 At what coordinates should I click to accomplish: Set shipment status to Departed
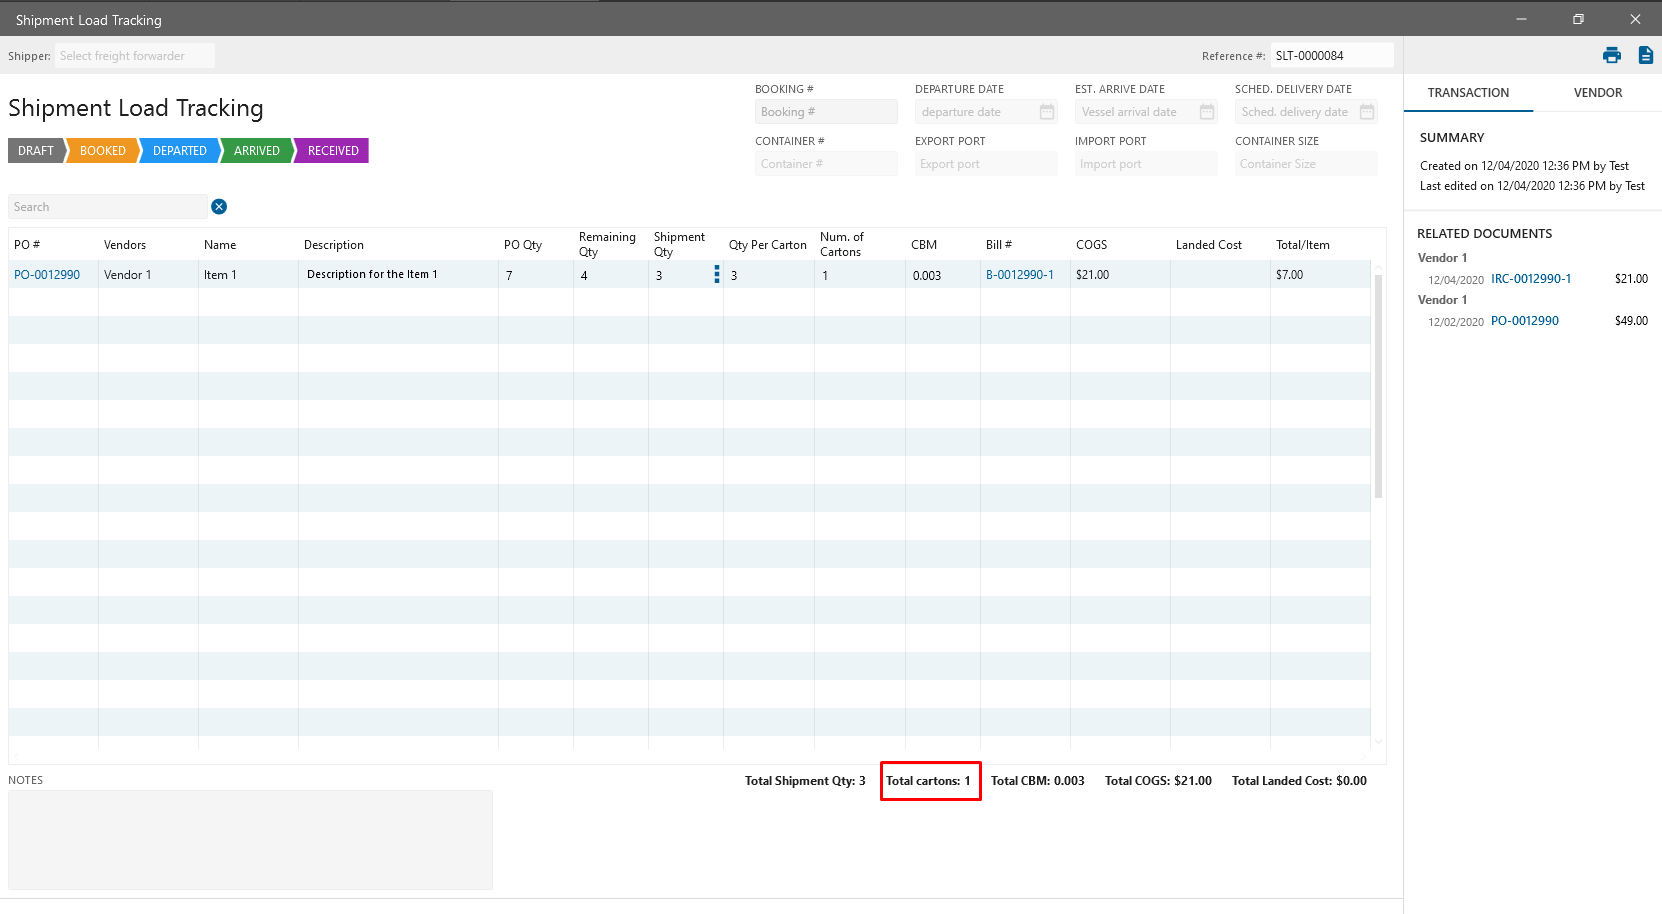180,151
